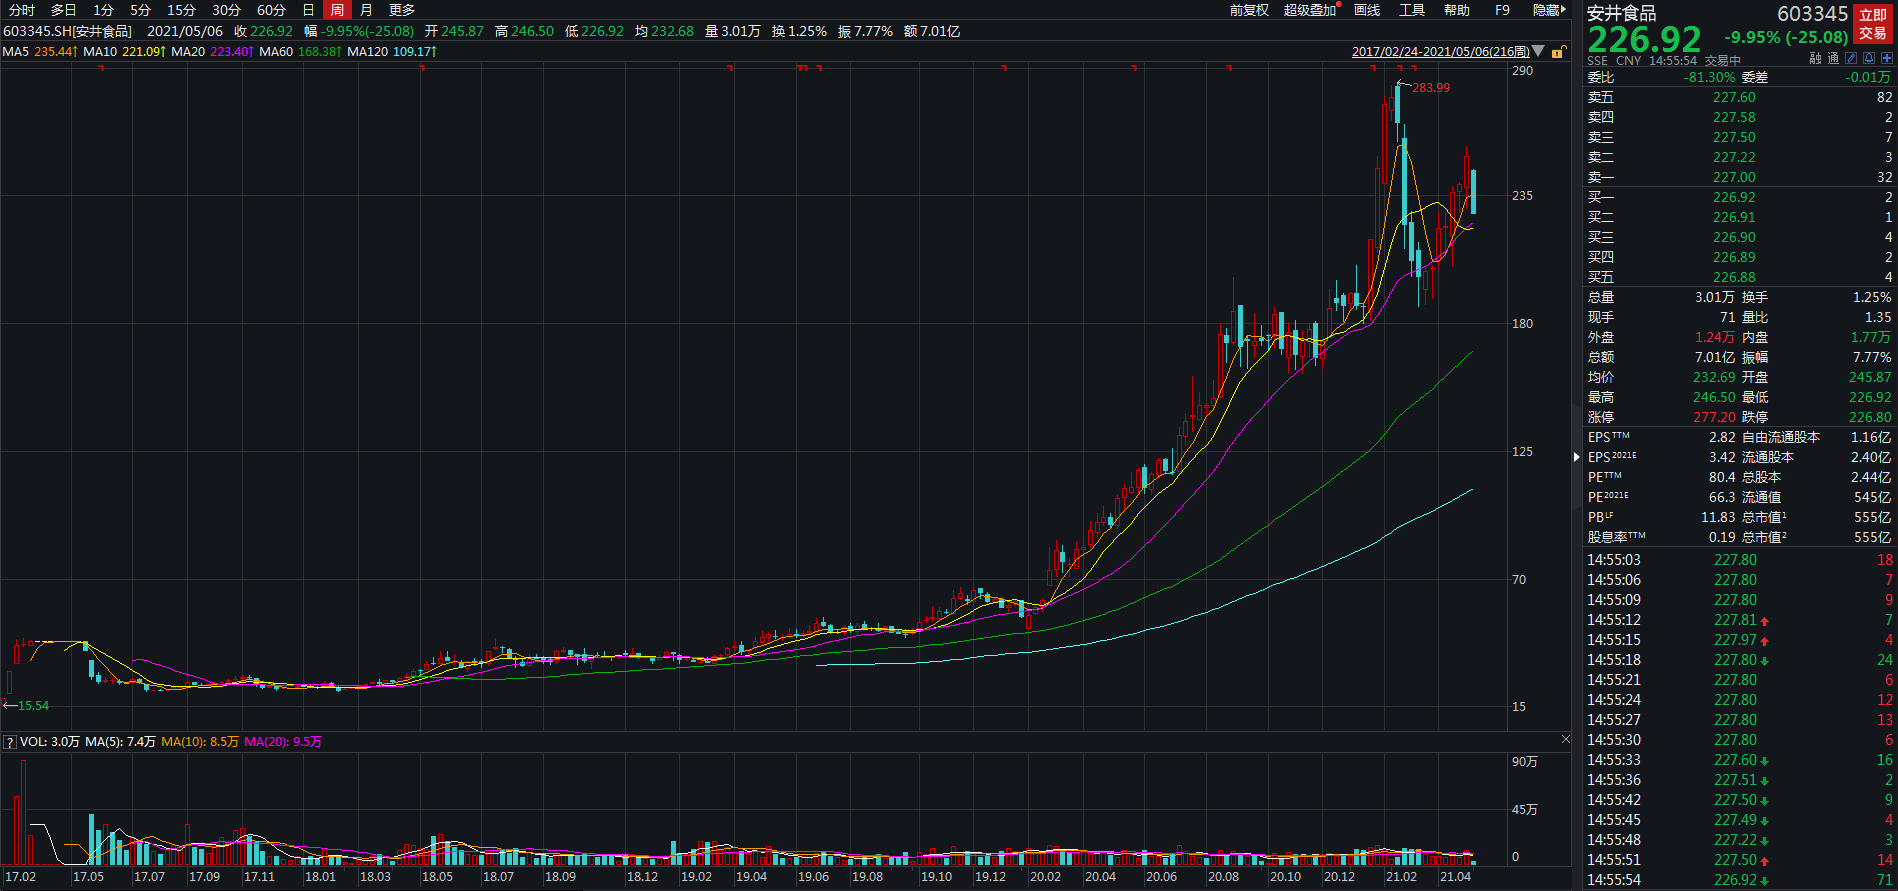The image size is (1898, 891).
Task: Click the bell price alert icon
Action: click(x=1869, y=59)
